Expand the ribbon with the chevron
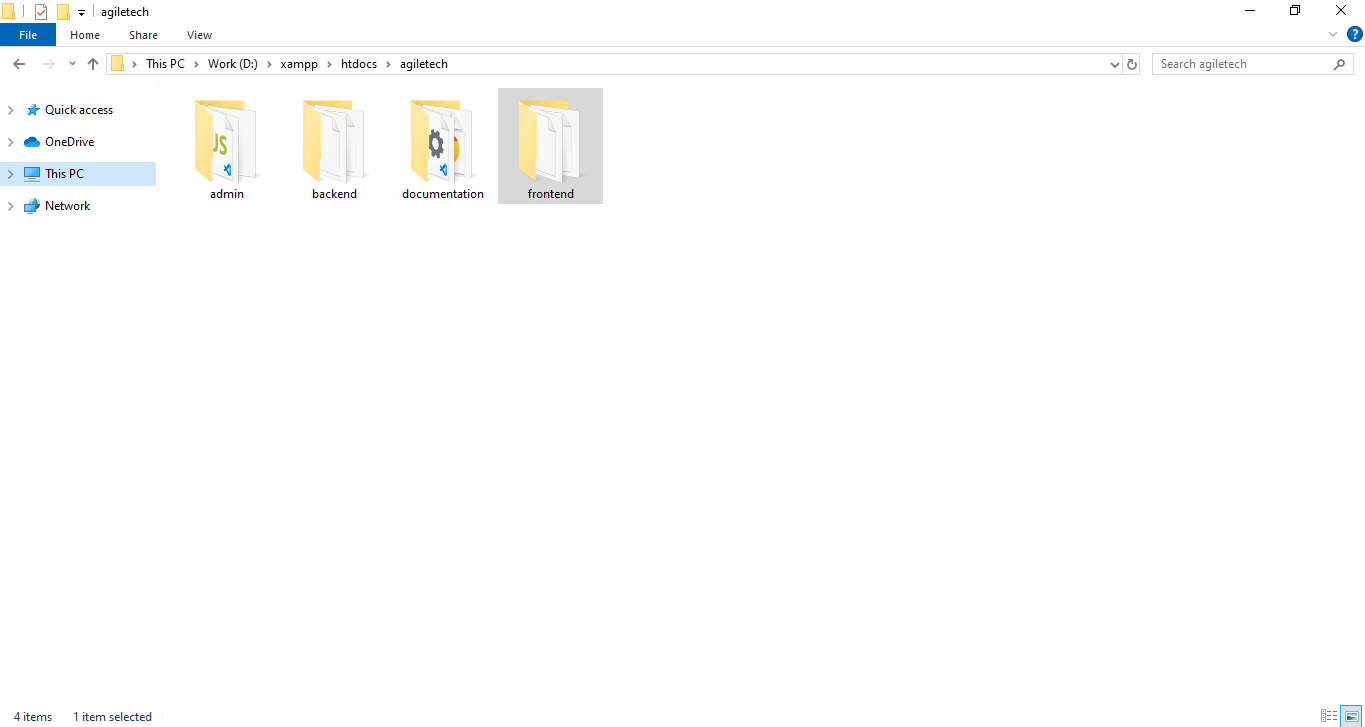Viewport: 1365px width, 727px height. coord(1333,34)
